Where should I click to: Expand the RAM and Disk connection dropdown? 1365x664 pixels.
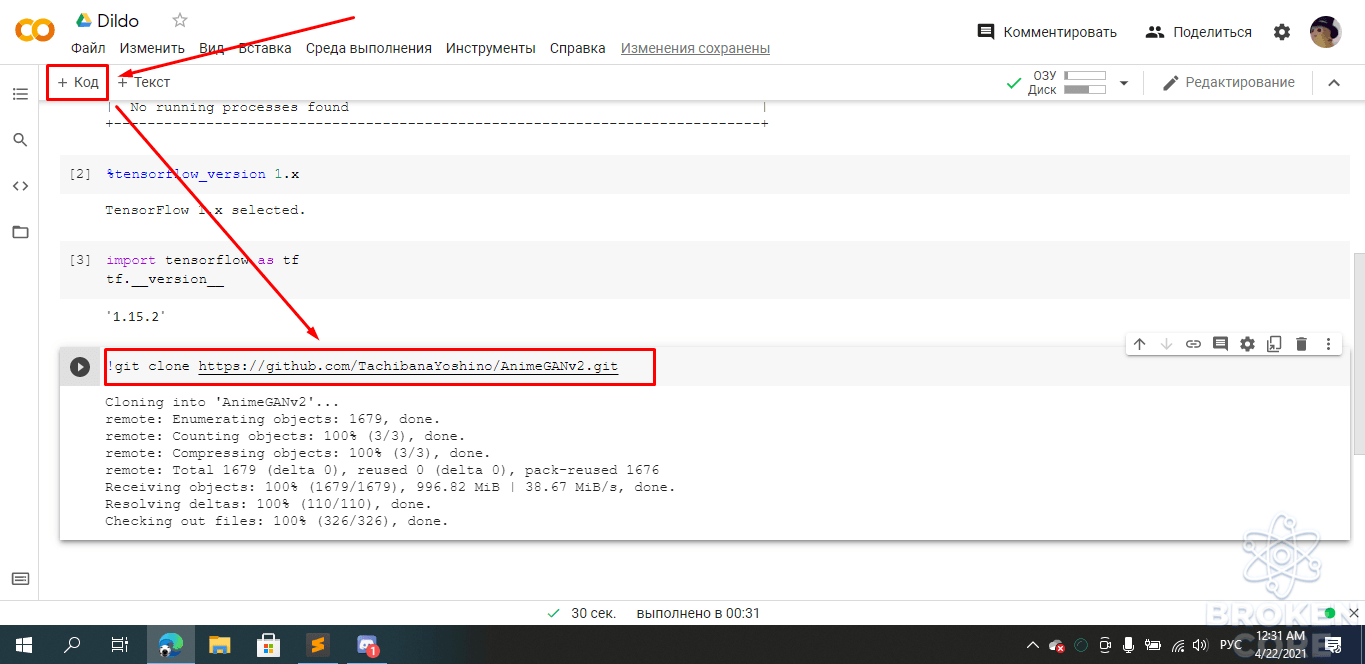point(1123,83)
